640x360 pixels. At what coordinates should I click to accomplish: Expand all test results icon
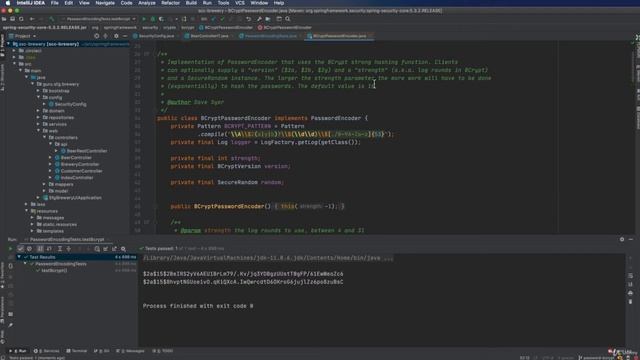tap(60, 249)
